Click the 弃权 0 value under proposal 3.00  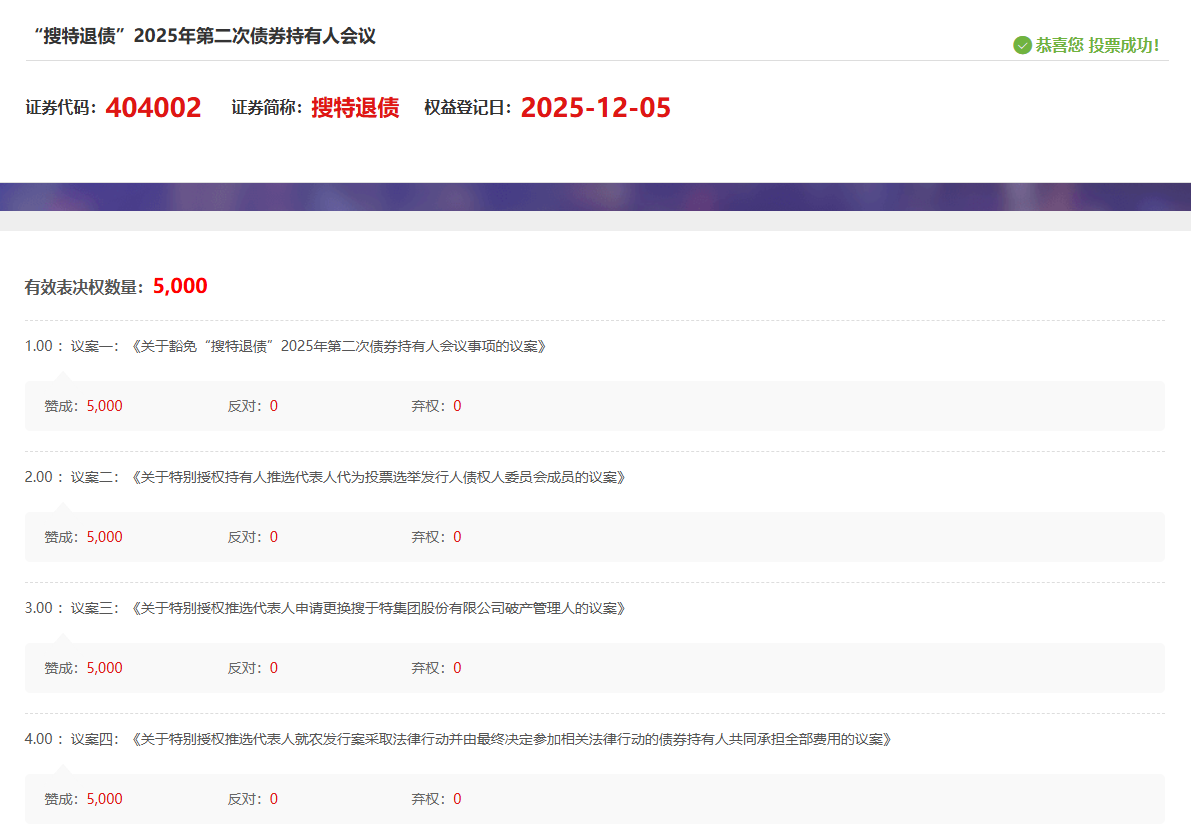coord(457,668)
